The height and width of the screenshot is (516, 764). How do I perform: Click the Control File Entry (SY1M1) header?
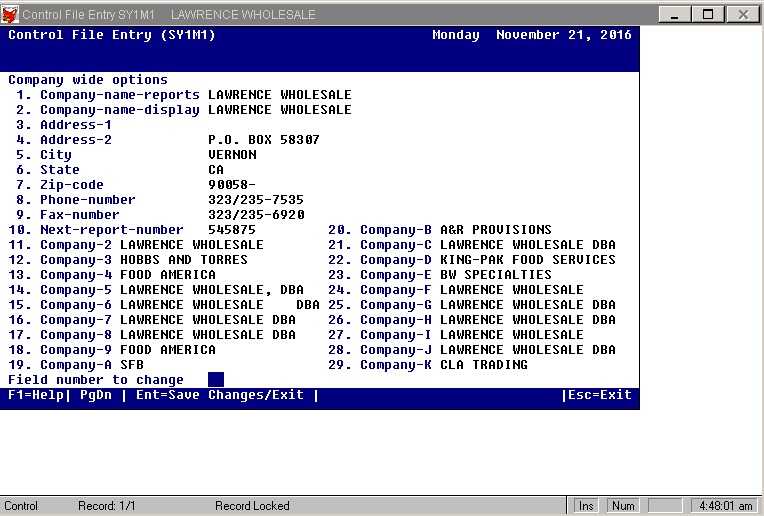point(112,35)
